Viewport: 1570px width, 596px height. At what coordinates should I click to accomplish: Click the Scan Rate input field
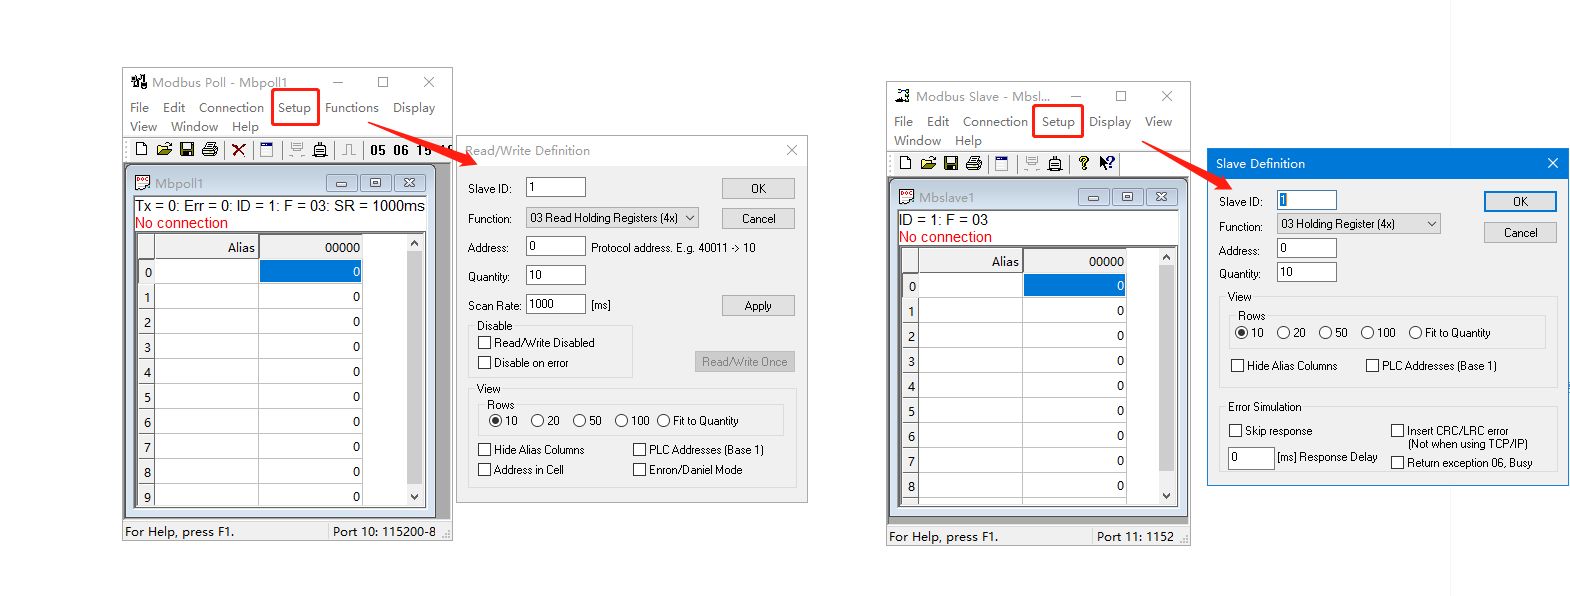tap(555, 304)
